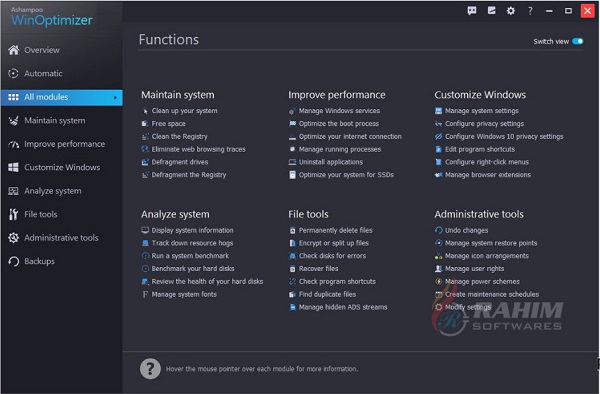Click Optimize your internet connection icon

point(292,137)
